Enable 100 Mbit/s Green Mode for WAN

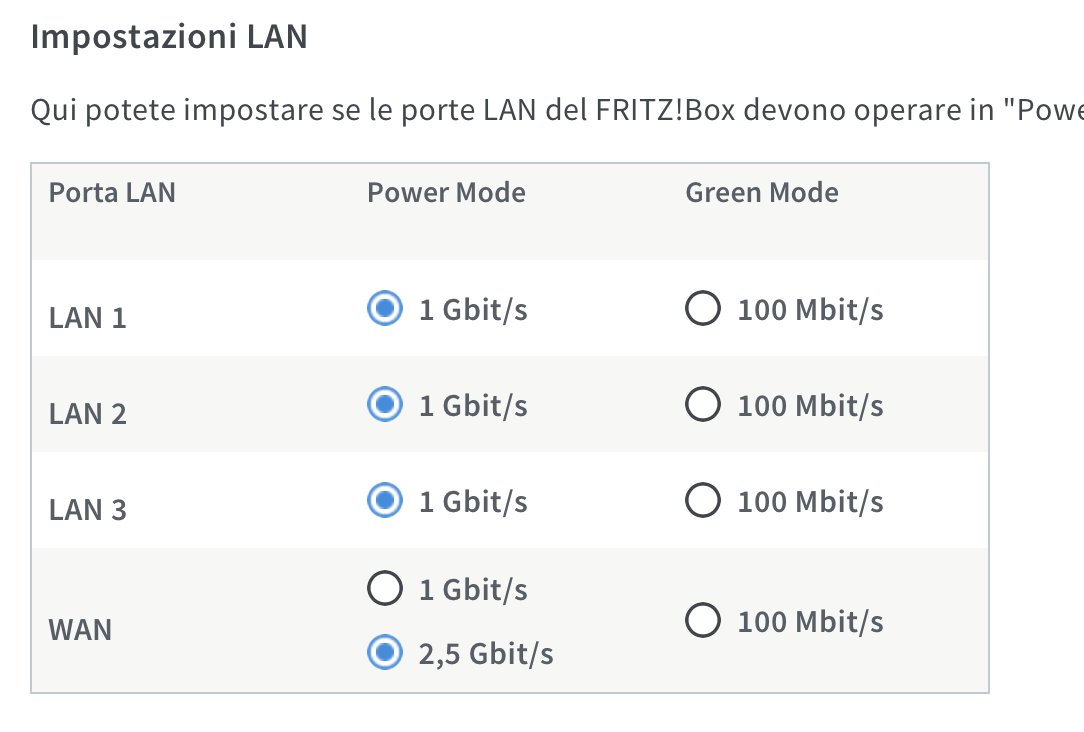703,620
